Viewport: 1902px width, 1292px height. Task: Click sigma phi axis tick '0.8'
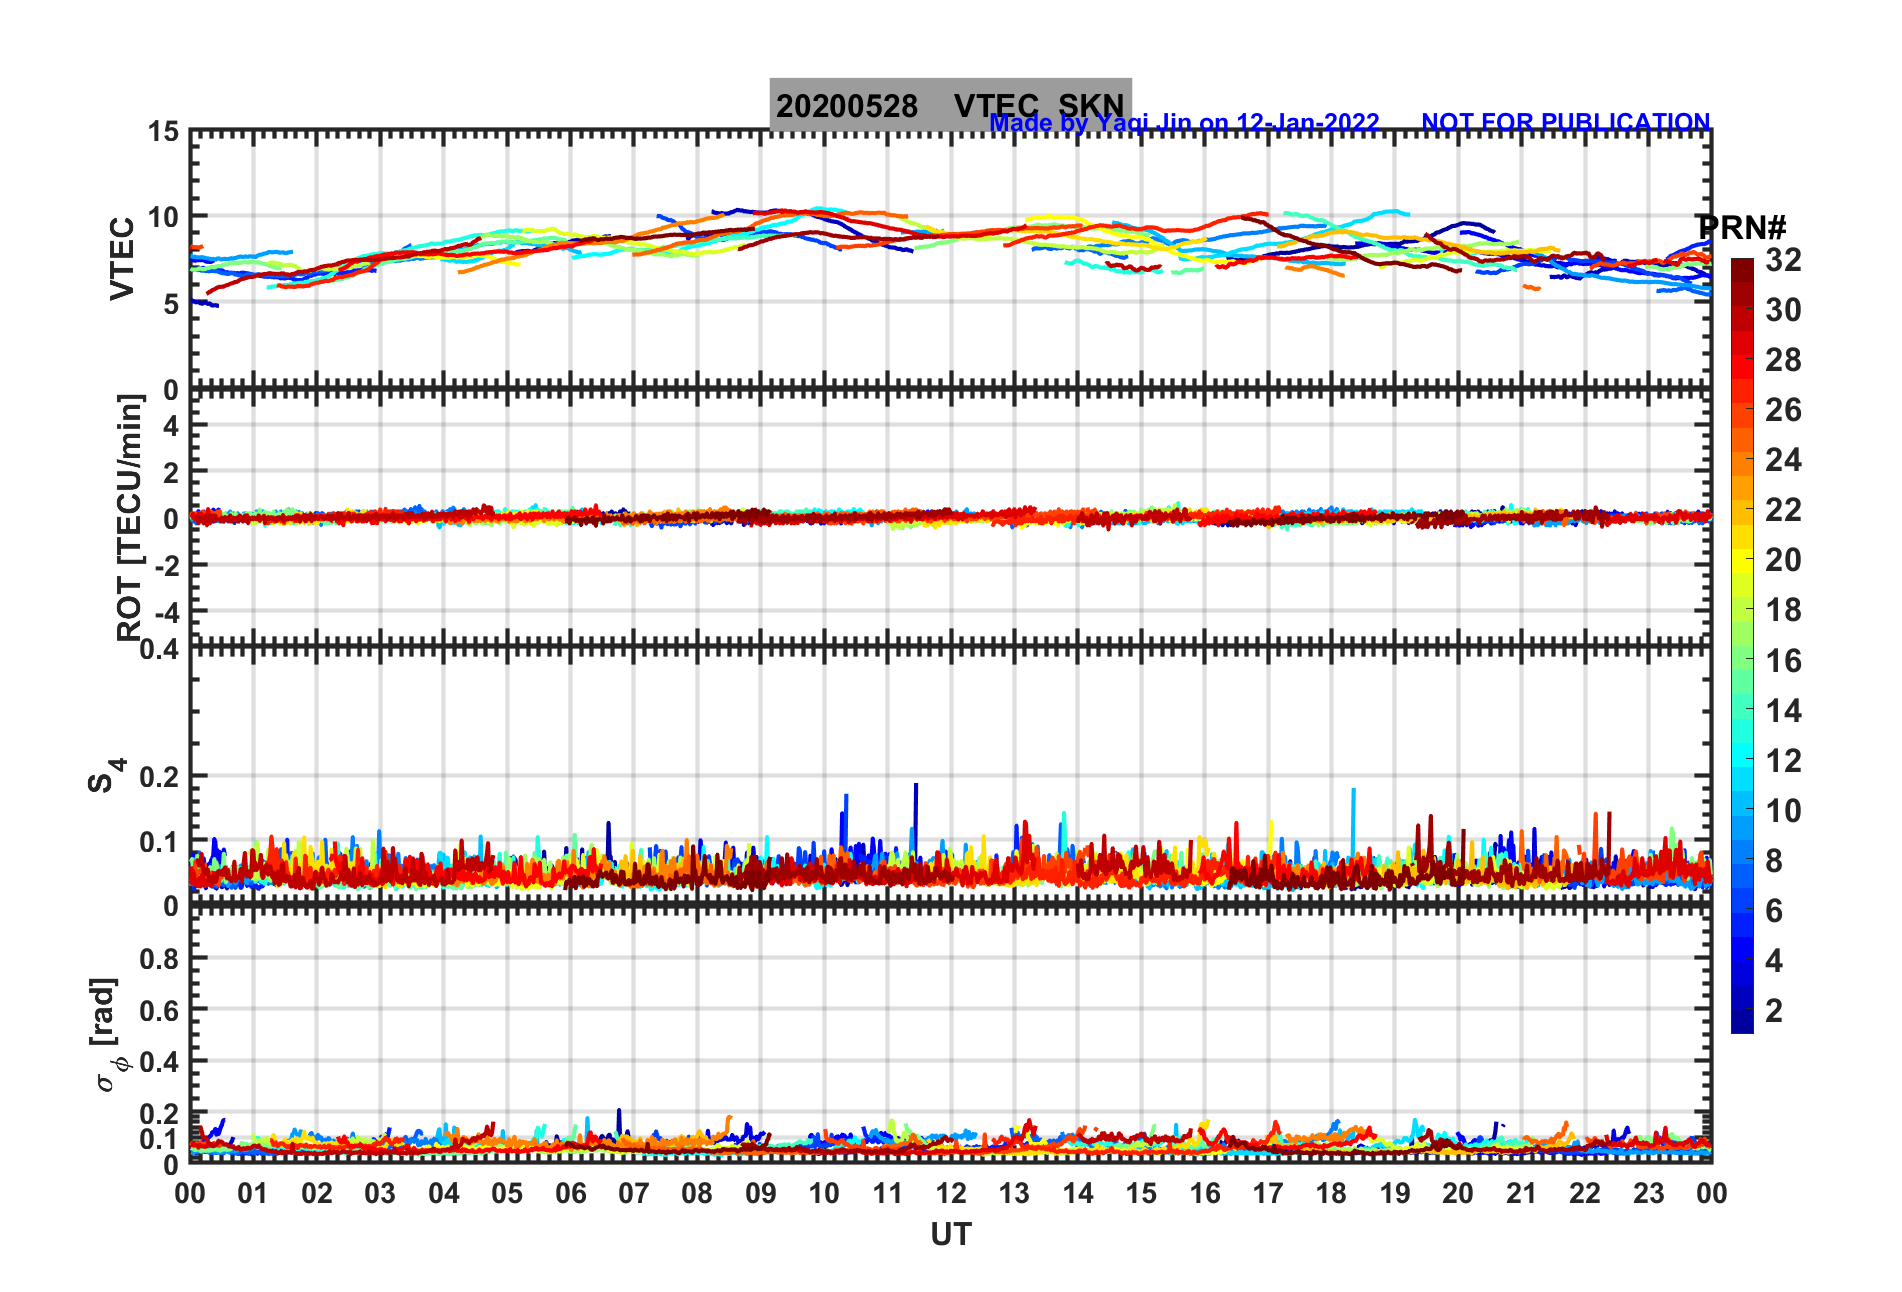(160, 958)
